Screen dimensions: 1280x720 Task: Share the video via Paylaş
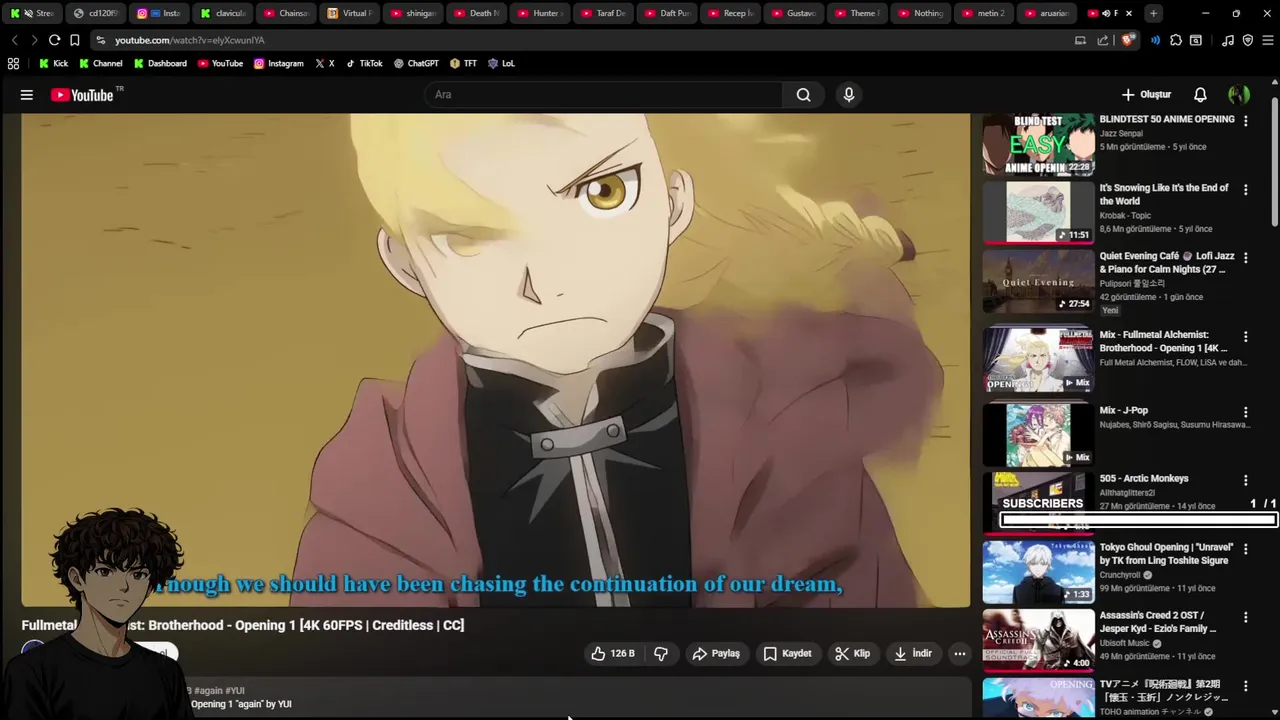[716, 654]
